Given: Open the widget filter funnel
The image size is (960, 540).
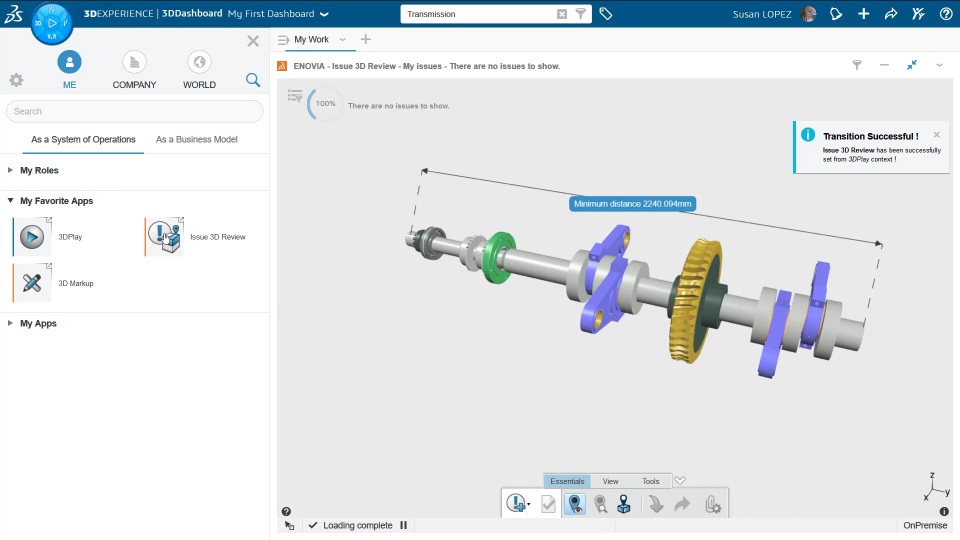Looking at the screenshot, I should point(857,65).
